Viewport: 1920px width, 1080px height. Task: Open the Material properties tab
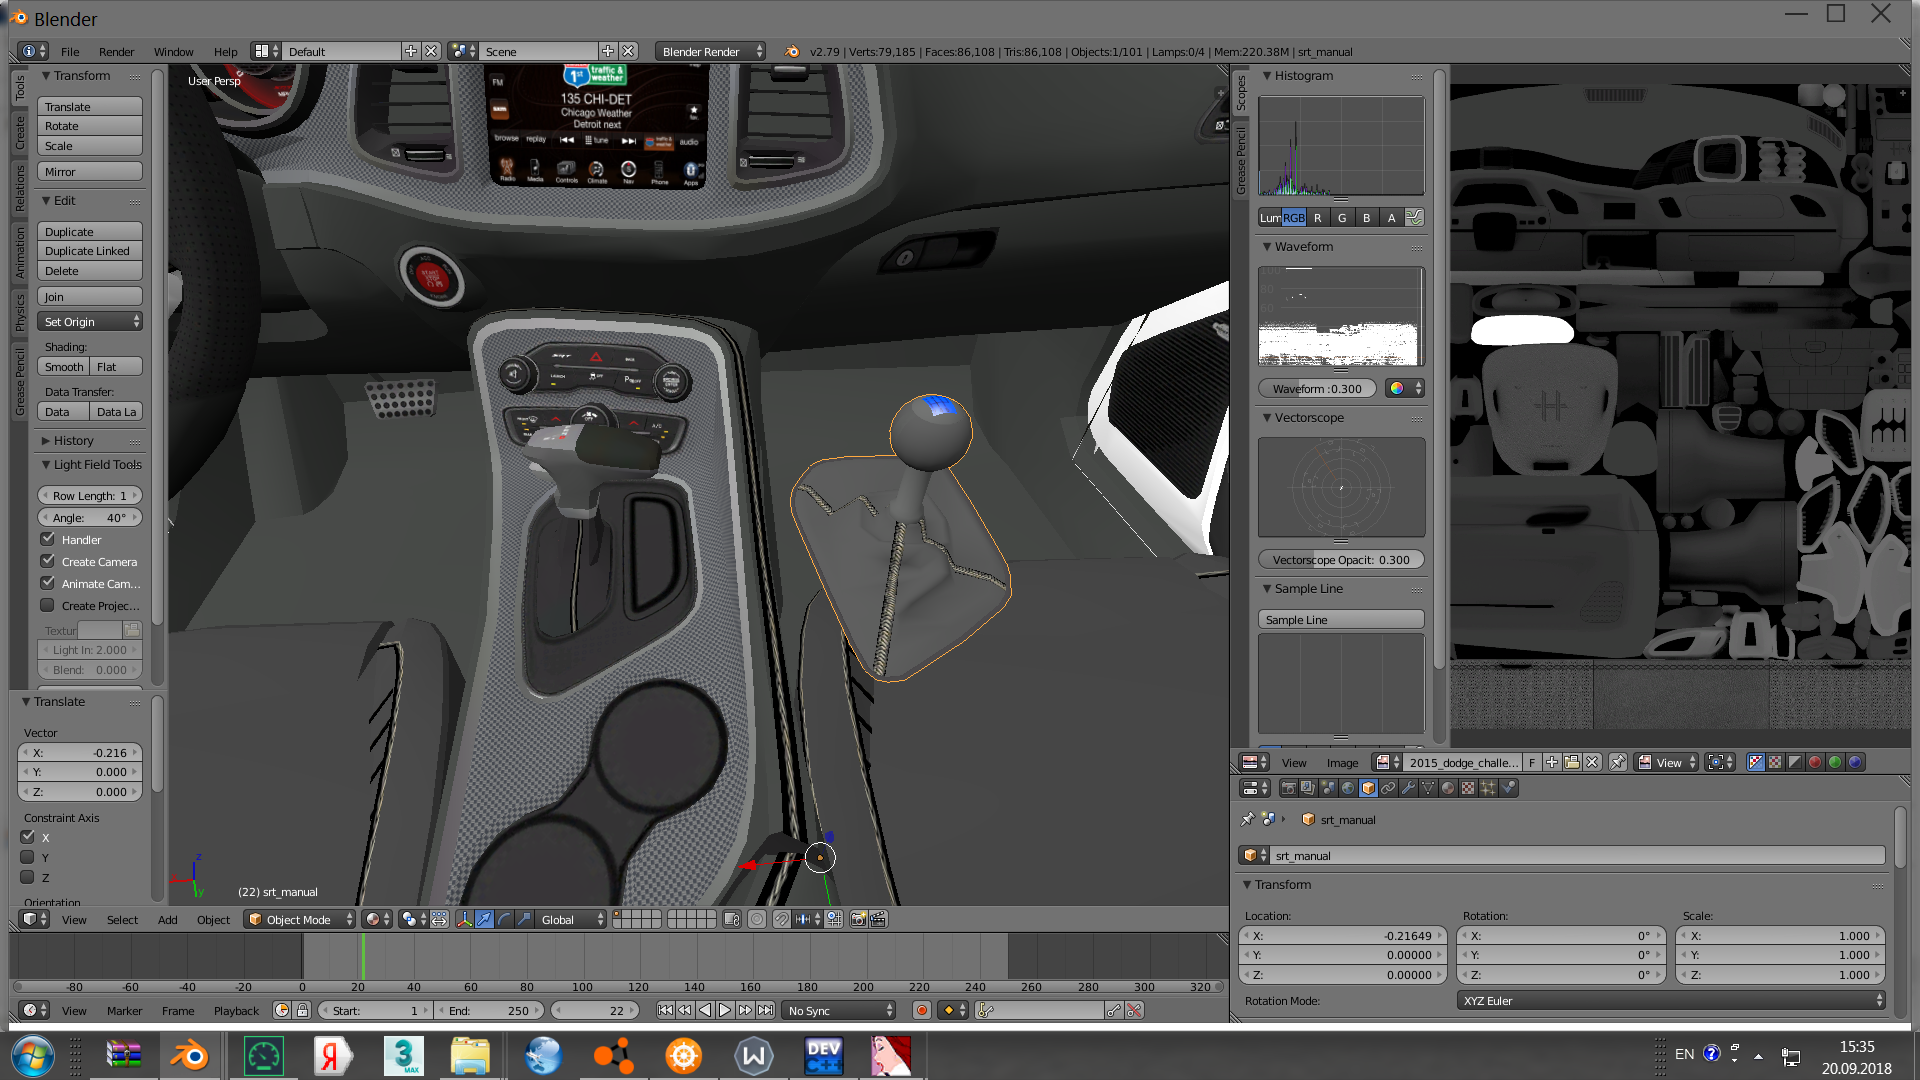pyautogui.click(x=1447, y=788)
